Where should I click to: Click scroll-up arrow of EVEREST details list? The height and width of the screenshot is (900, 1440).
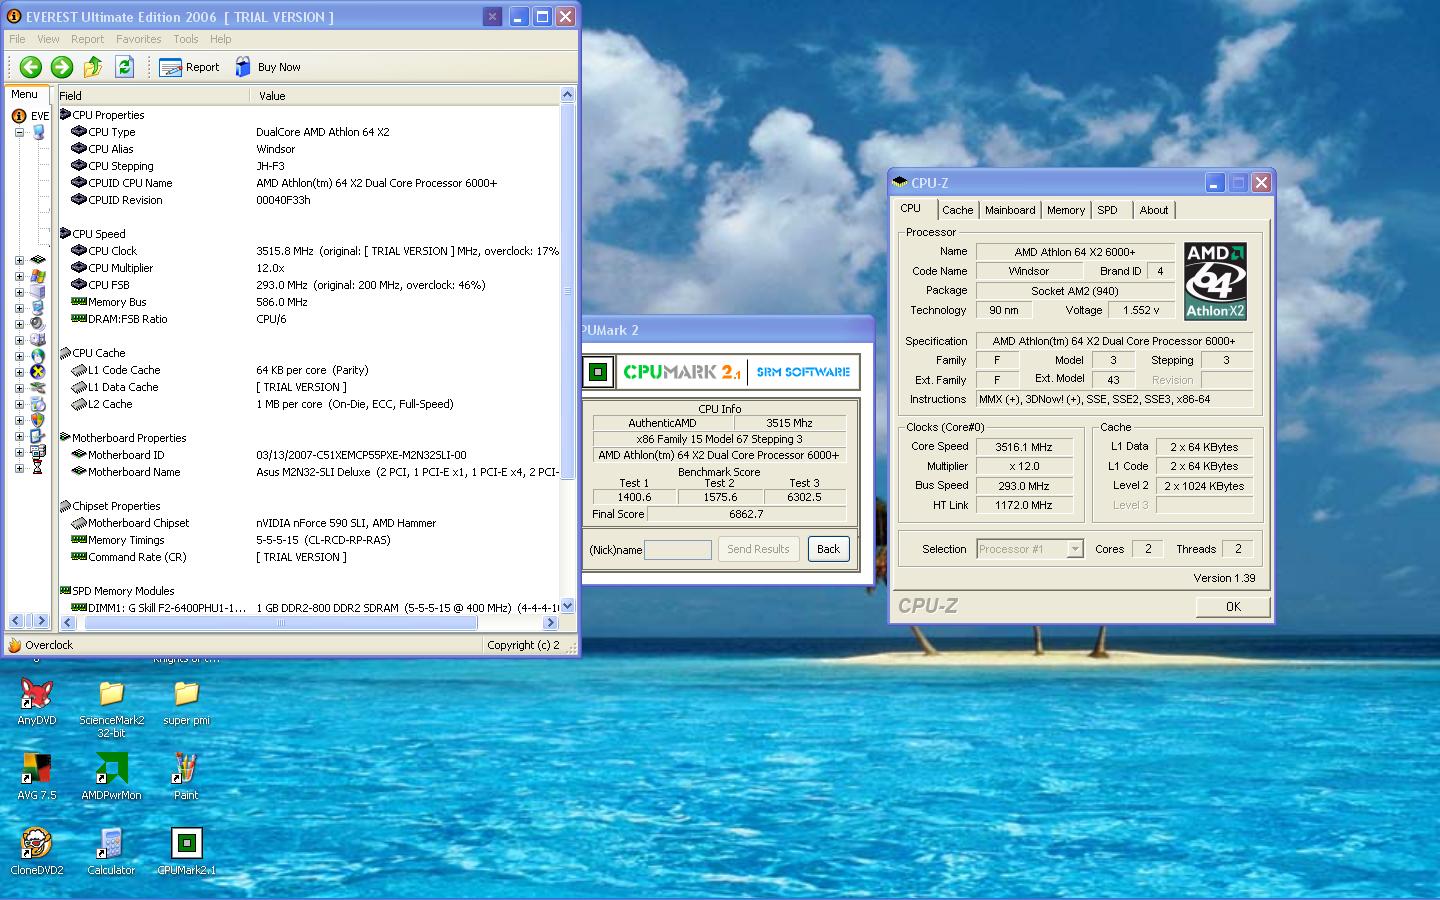click(568, 95)
